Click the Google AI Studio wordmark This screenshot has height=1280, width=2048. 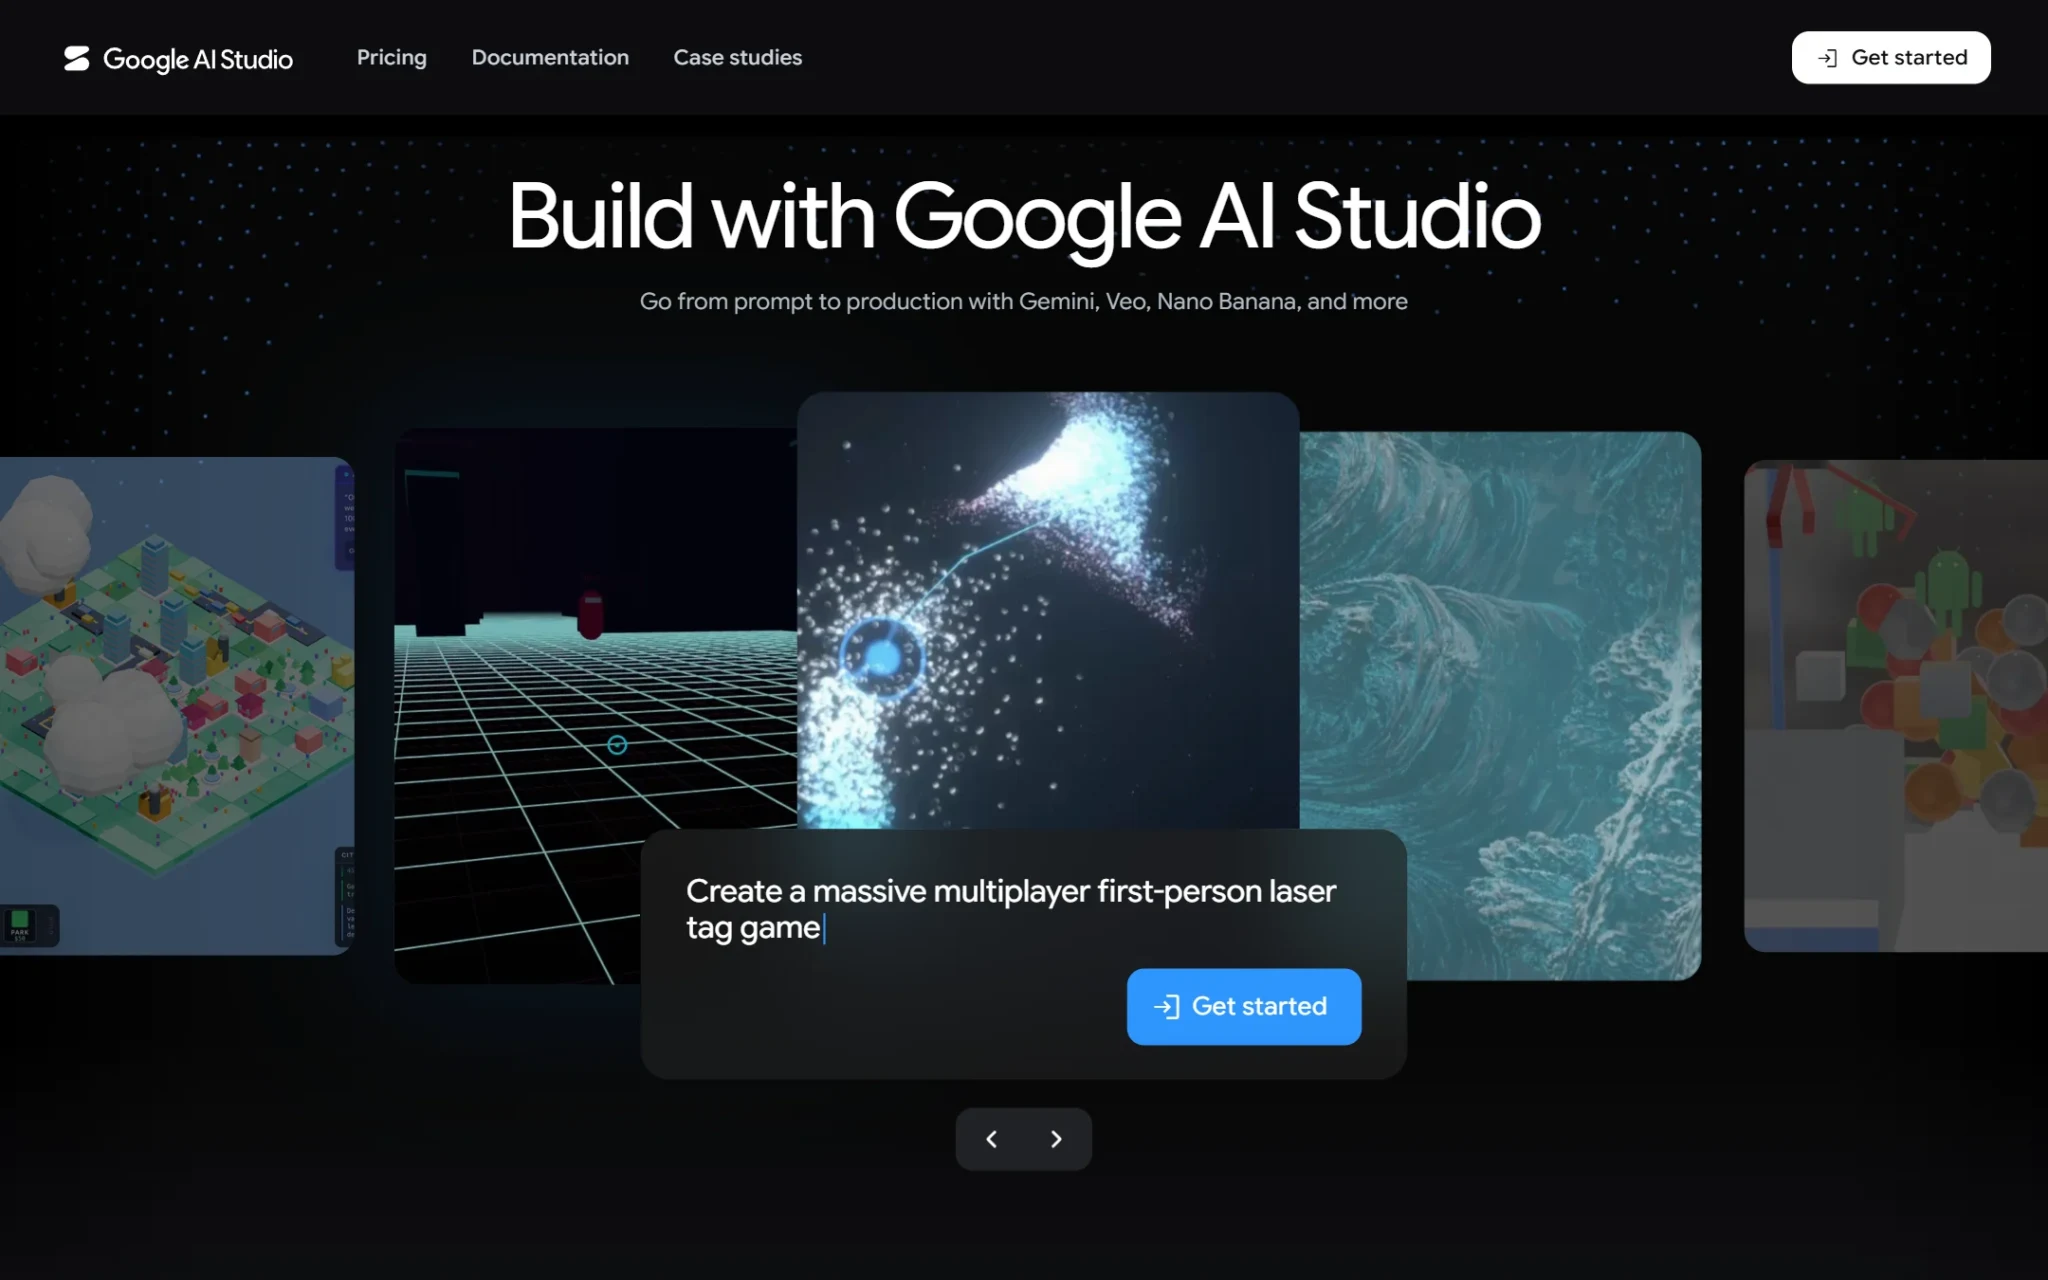[x=198, y=60]
